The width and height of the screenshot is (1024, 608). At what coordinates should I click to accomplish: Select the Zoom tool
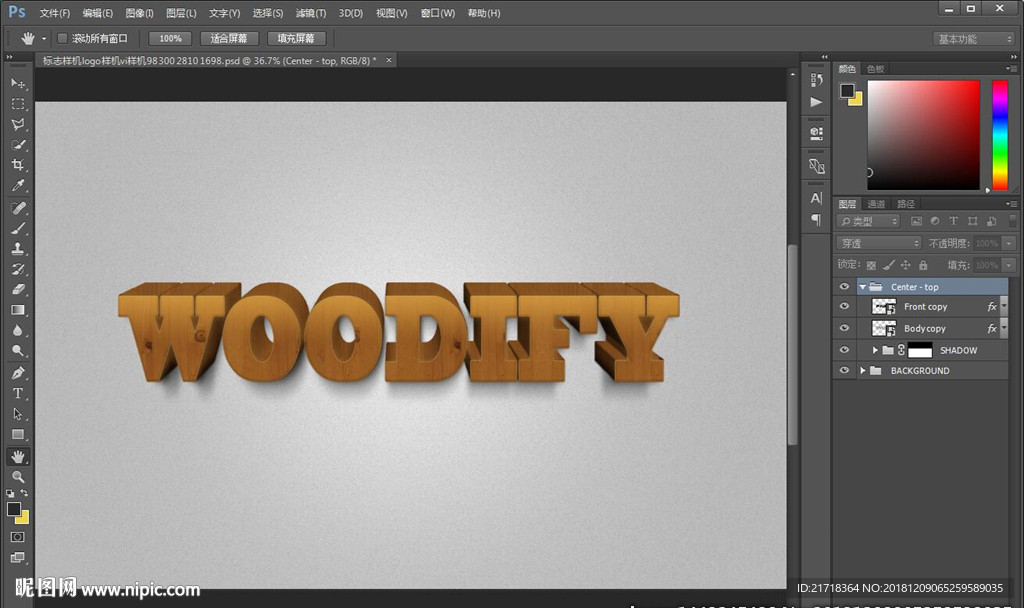[x=18, y=477]
